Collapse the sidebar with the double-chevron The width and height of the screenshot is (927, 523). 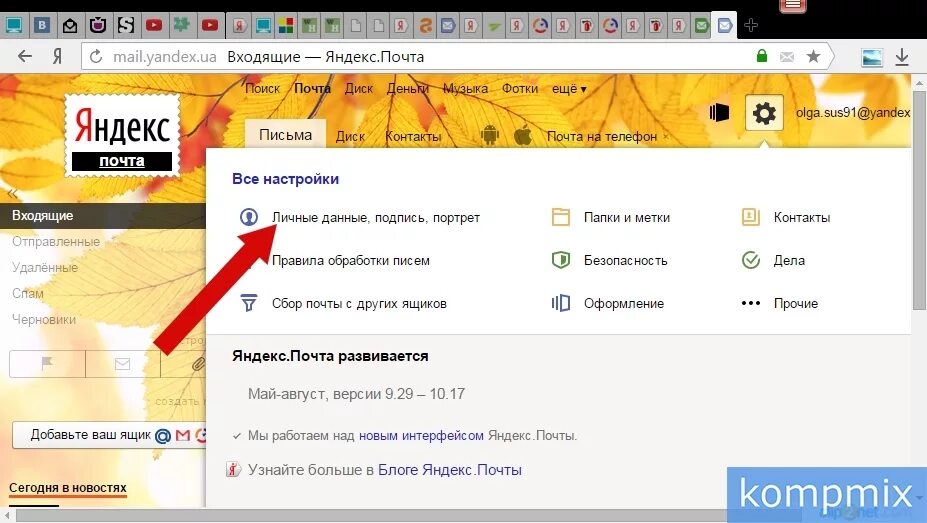point(12,193)
